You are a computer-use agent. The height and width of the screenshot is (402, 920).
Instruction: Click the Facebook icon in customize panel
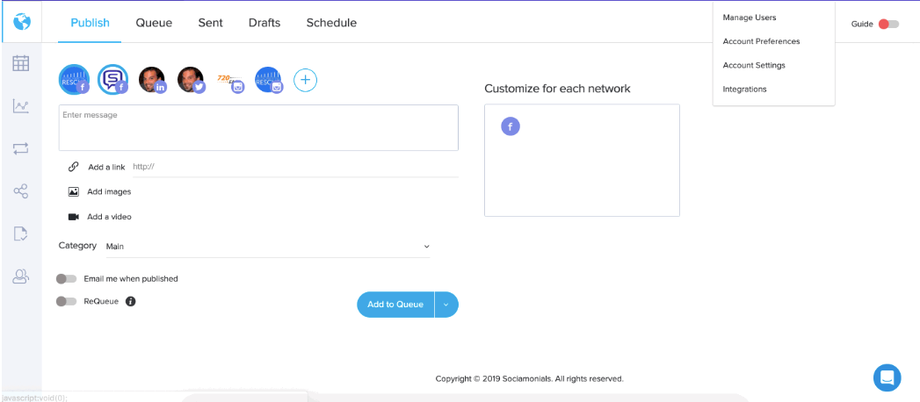coord(510,127)
